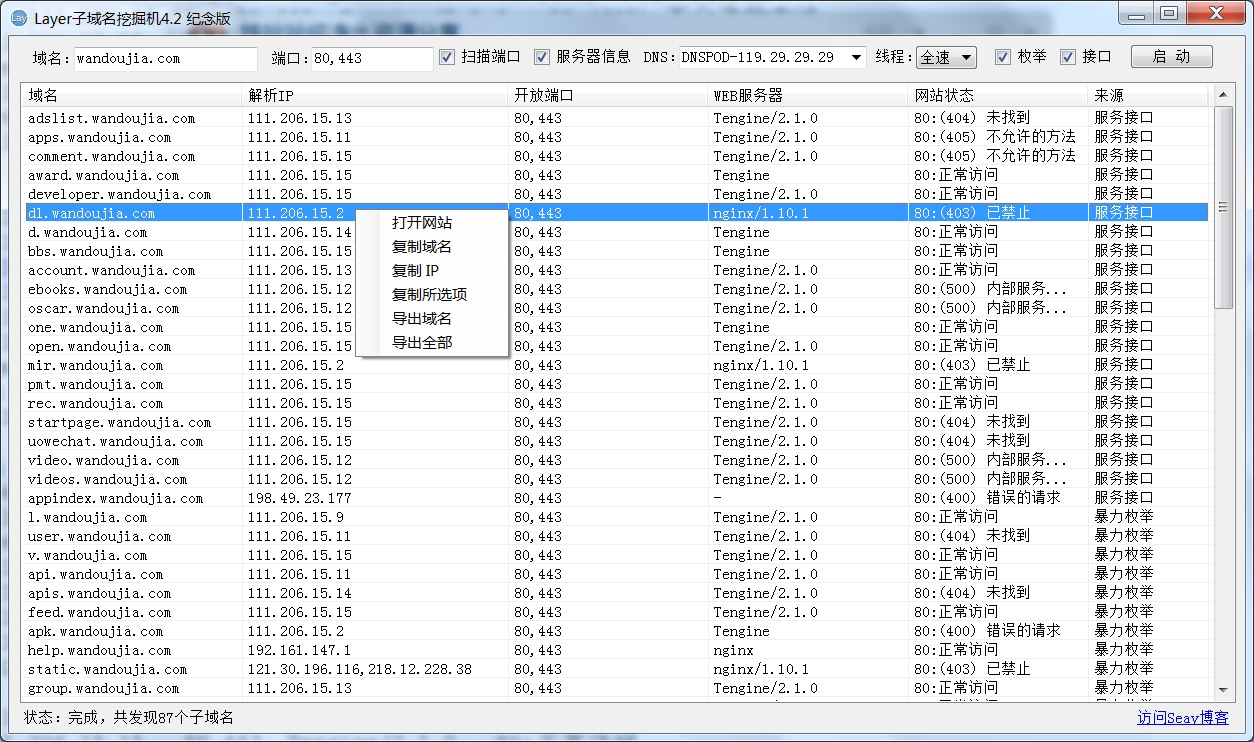The height and width of the screenshot is (742, 1254).
Task: Select the comment.wandoujia.com row
Action: pos(615,156)
